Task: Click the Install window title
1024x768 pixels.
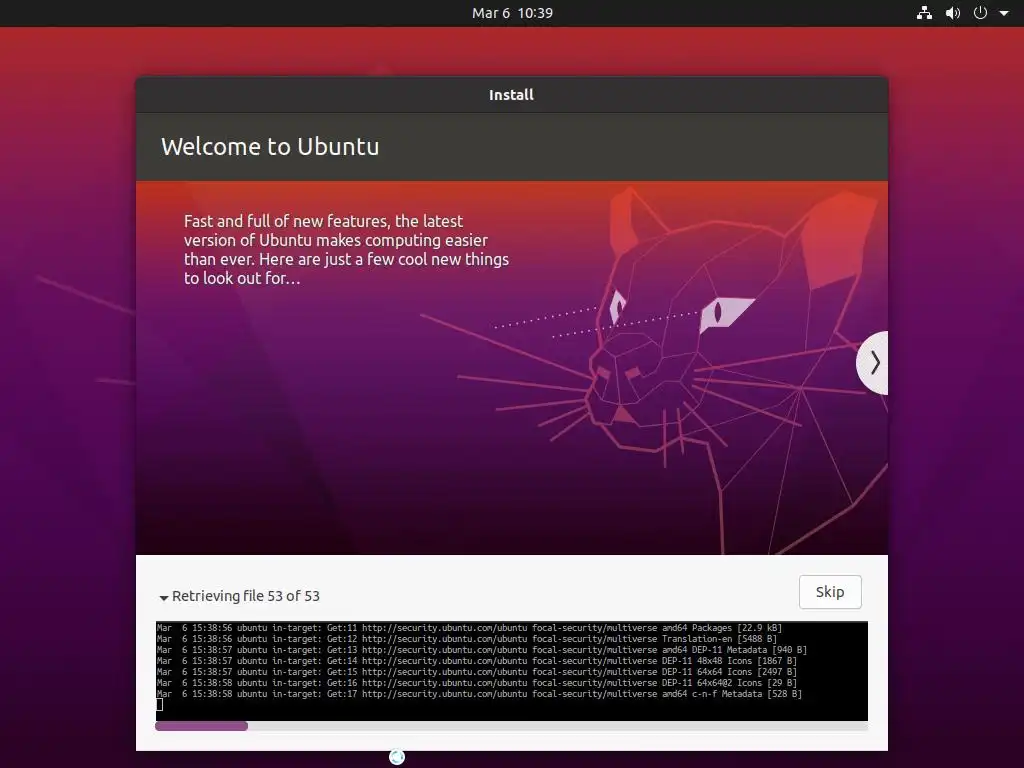Action: point(511,95)
